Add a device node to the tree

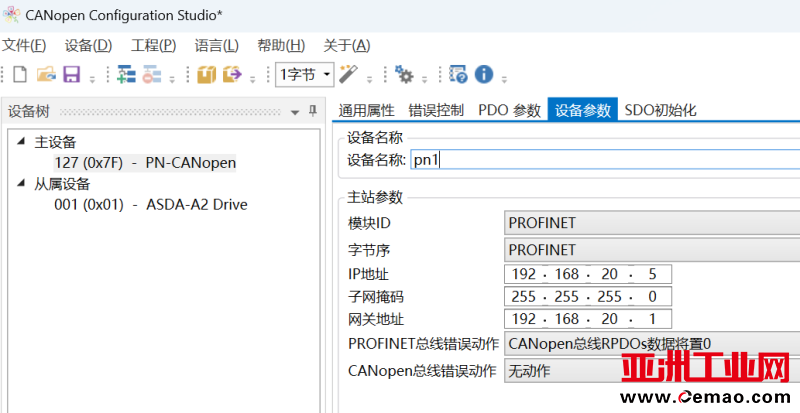click(126, 75)
